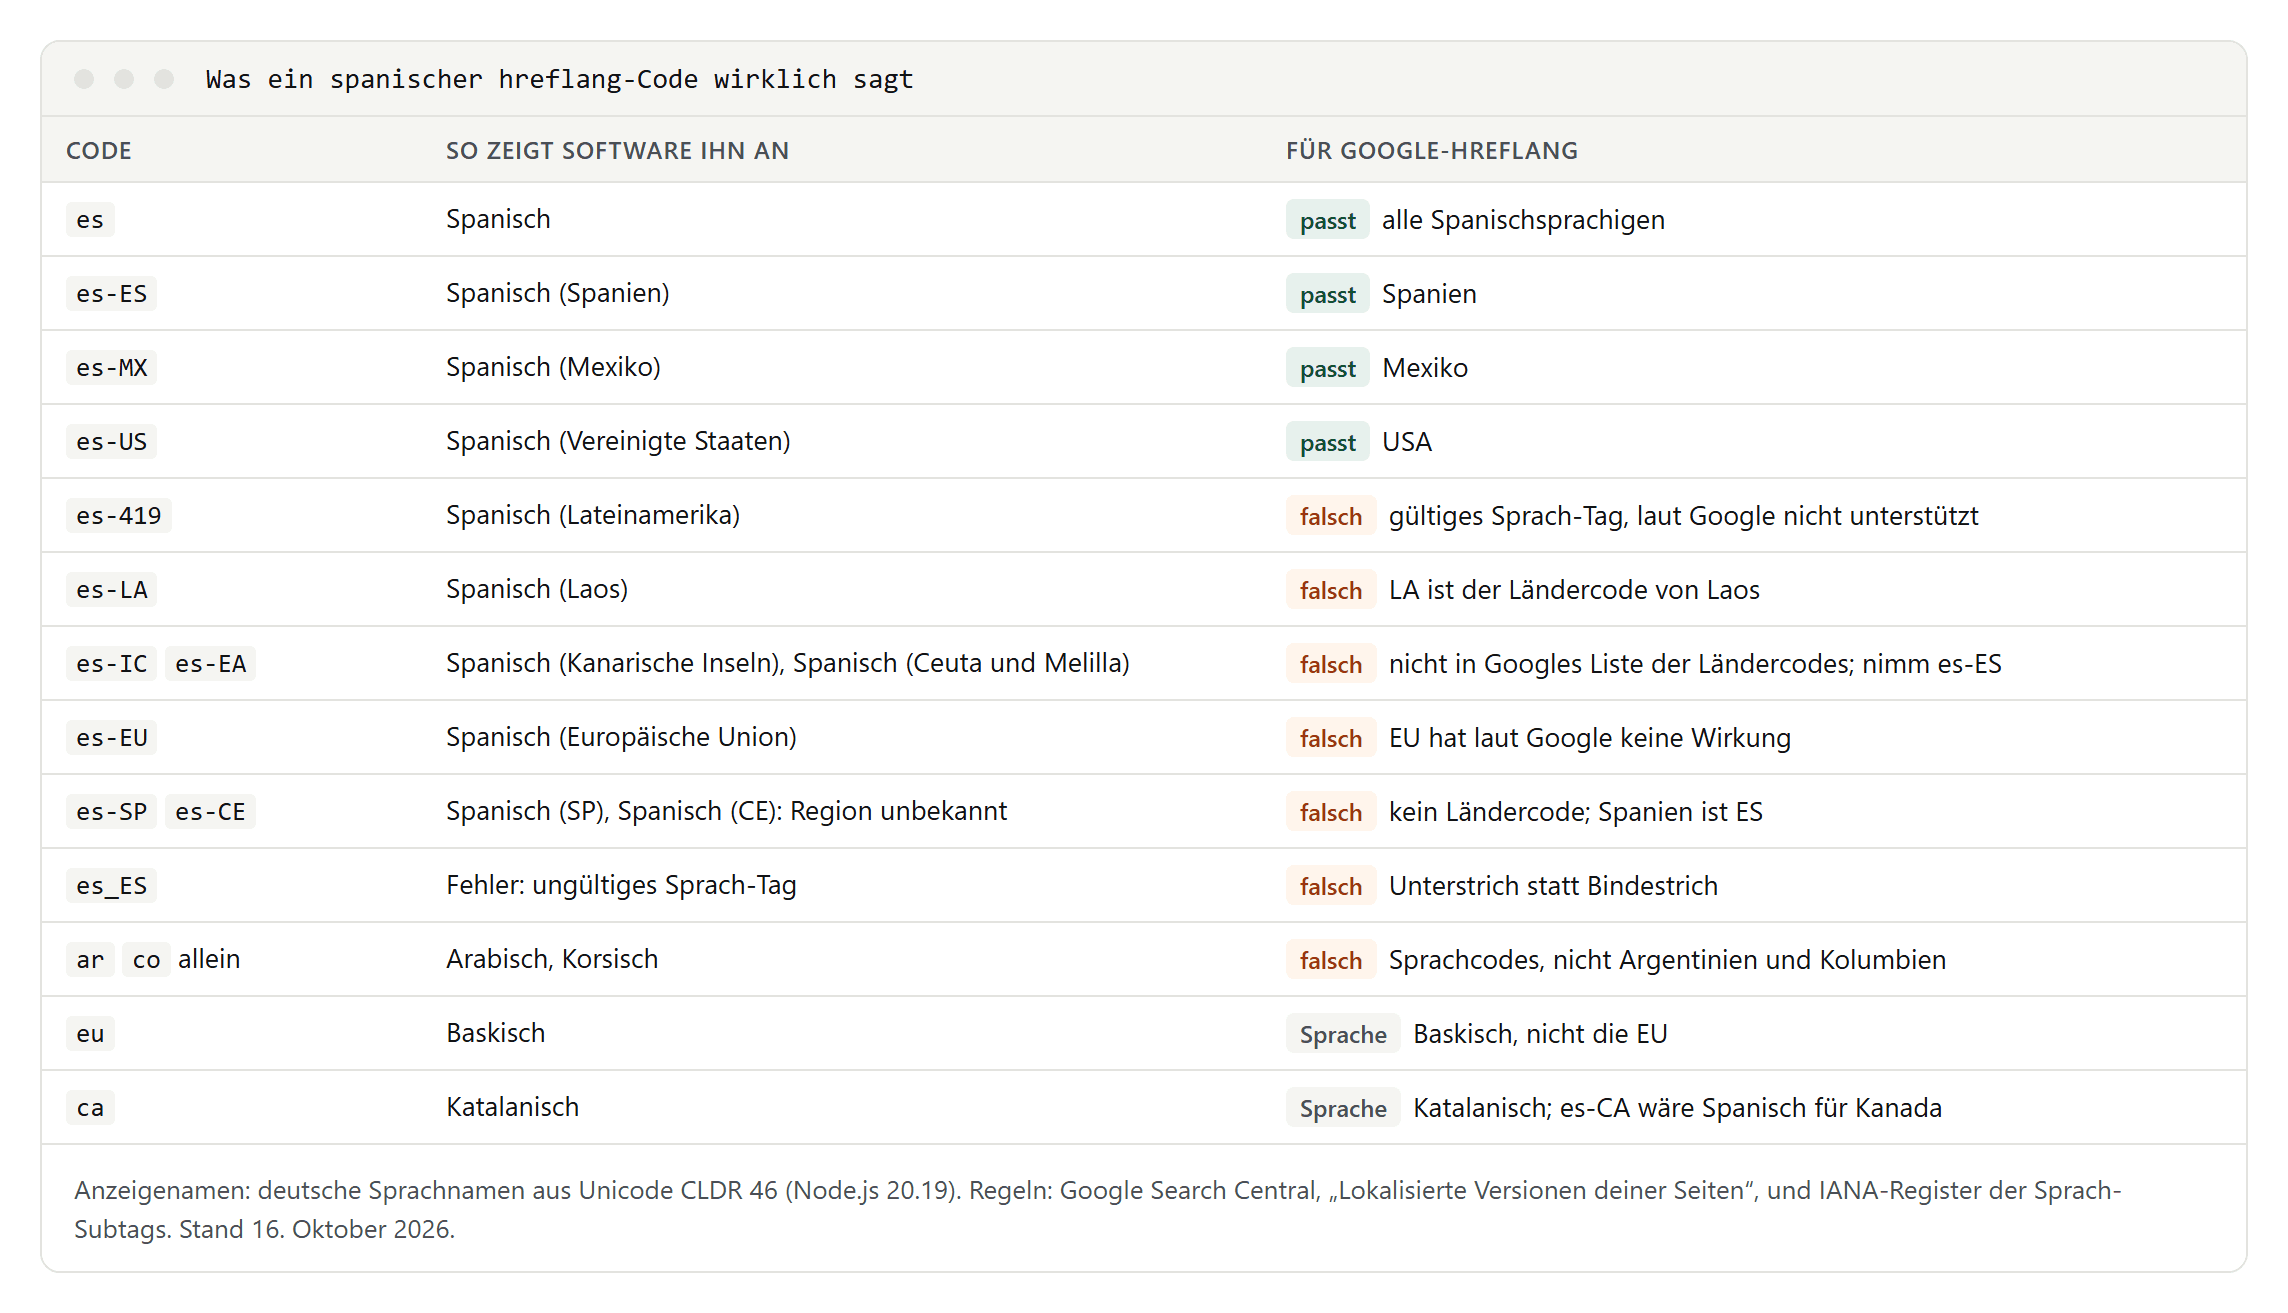This screenshot has height=1313, width=2288.
Task: Select the es-LA code chip
Action: coord(111,590)
